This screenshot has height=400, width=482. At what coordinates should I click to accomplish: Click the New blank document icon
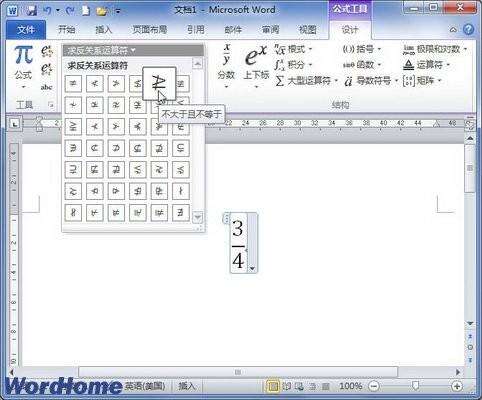pos(86,11)
